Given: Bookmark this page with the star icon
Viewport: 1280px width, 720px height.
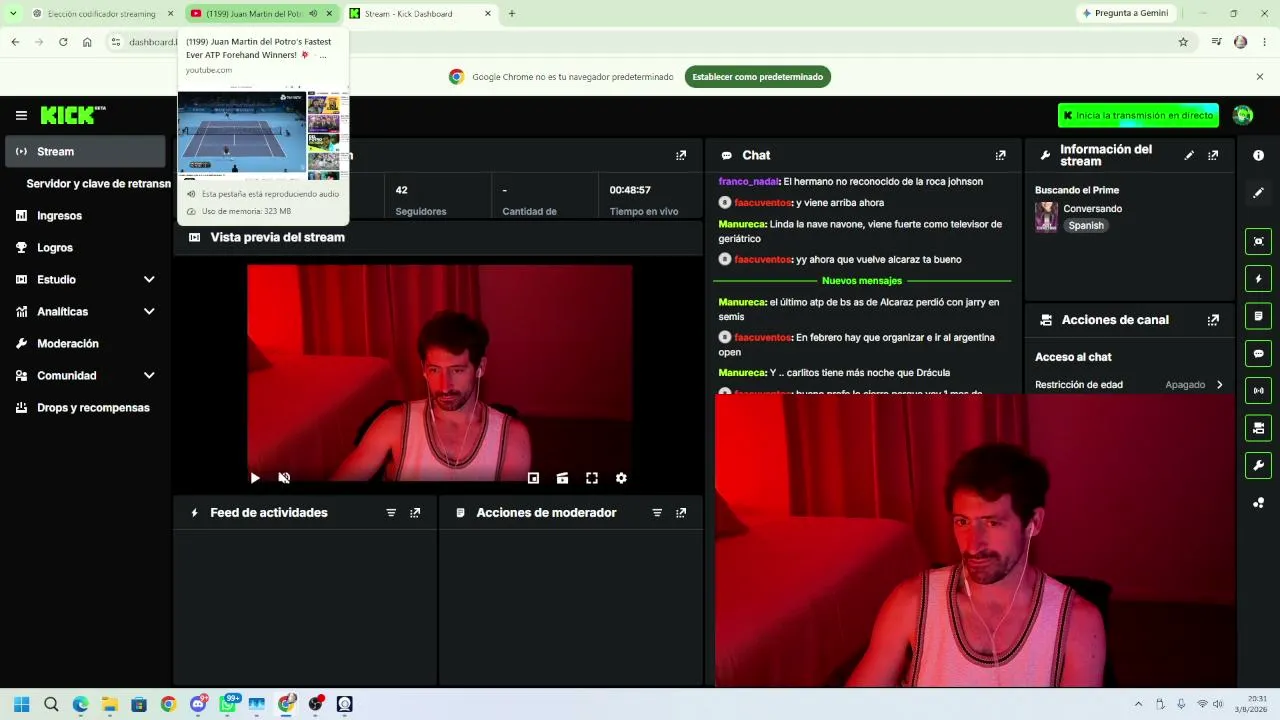Looking at the screenshot, I should pyautogui.click(x=1183, y=42).
